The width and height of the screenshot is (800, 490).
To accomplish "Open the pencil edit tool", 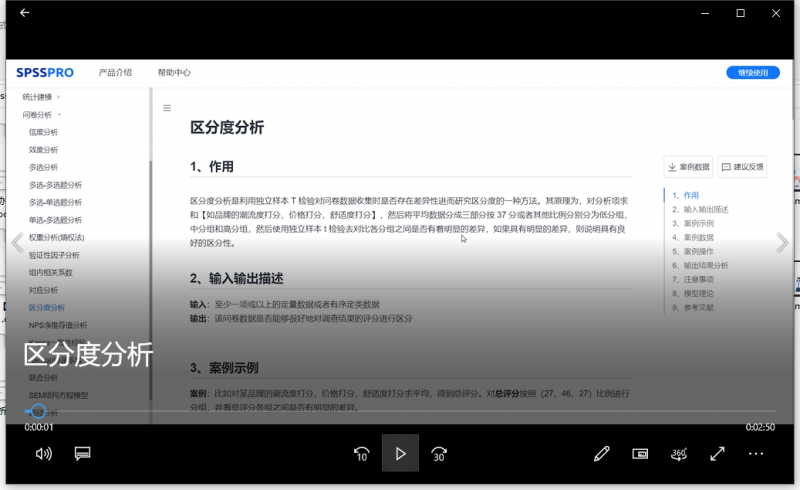I will click(602, 453).
